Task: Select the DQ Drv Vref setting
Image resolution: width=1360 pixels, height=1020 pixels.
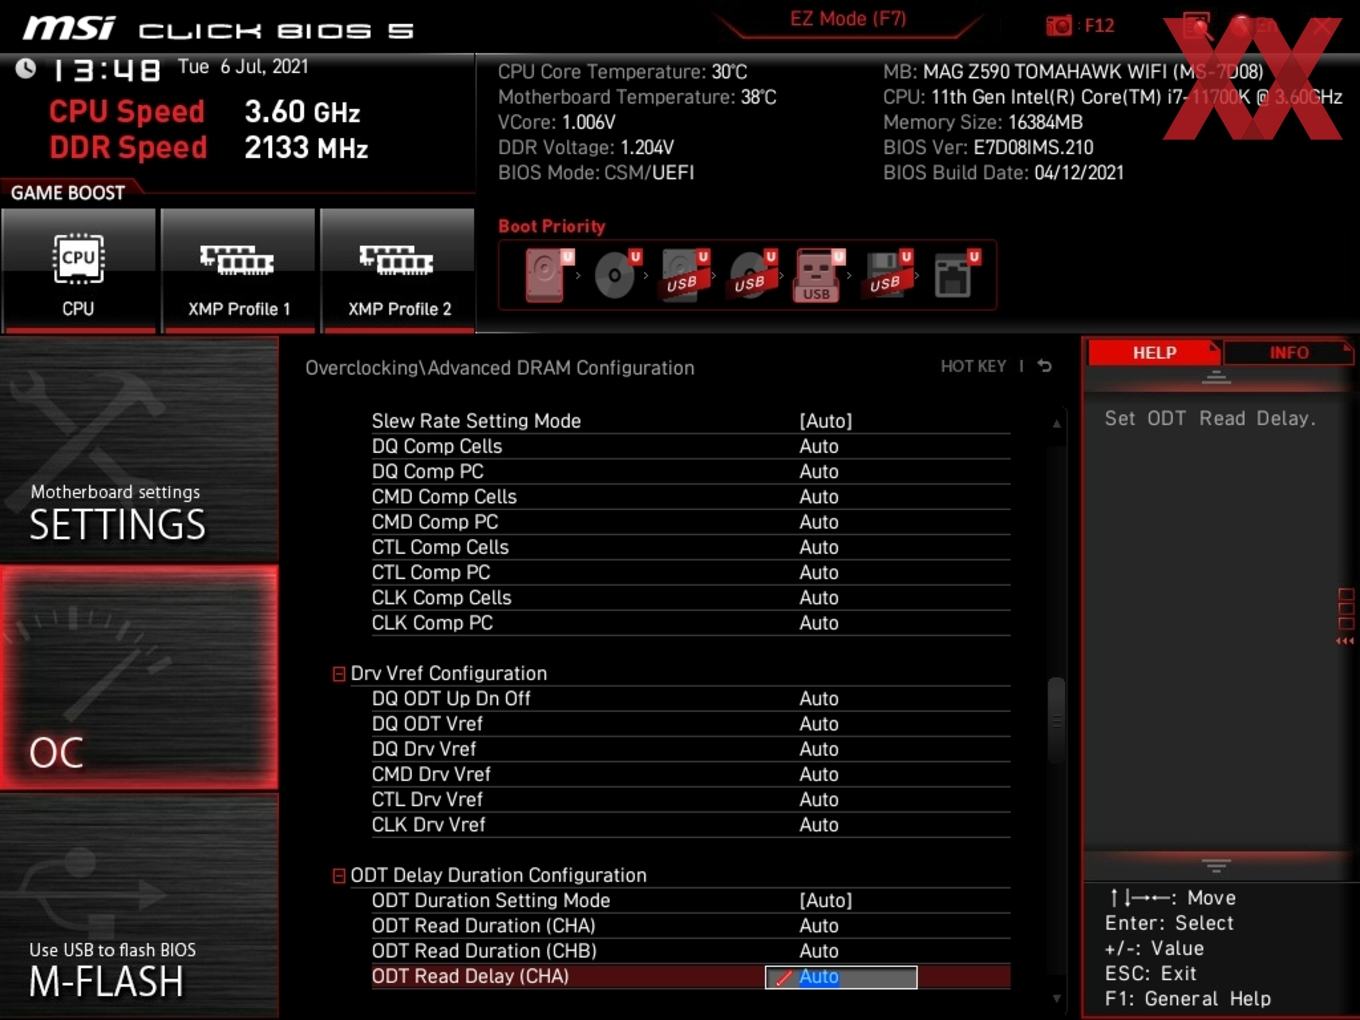Action: [x=691, y=749]
